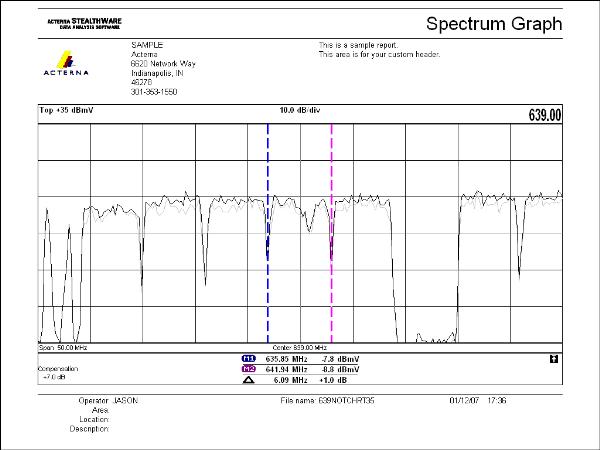Image resolution: width=600 pixels, height=450 pixels.
Task: Click the M2 marker badge icon
Action: [x=249, y=368]
